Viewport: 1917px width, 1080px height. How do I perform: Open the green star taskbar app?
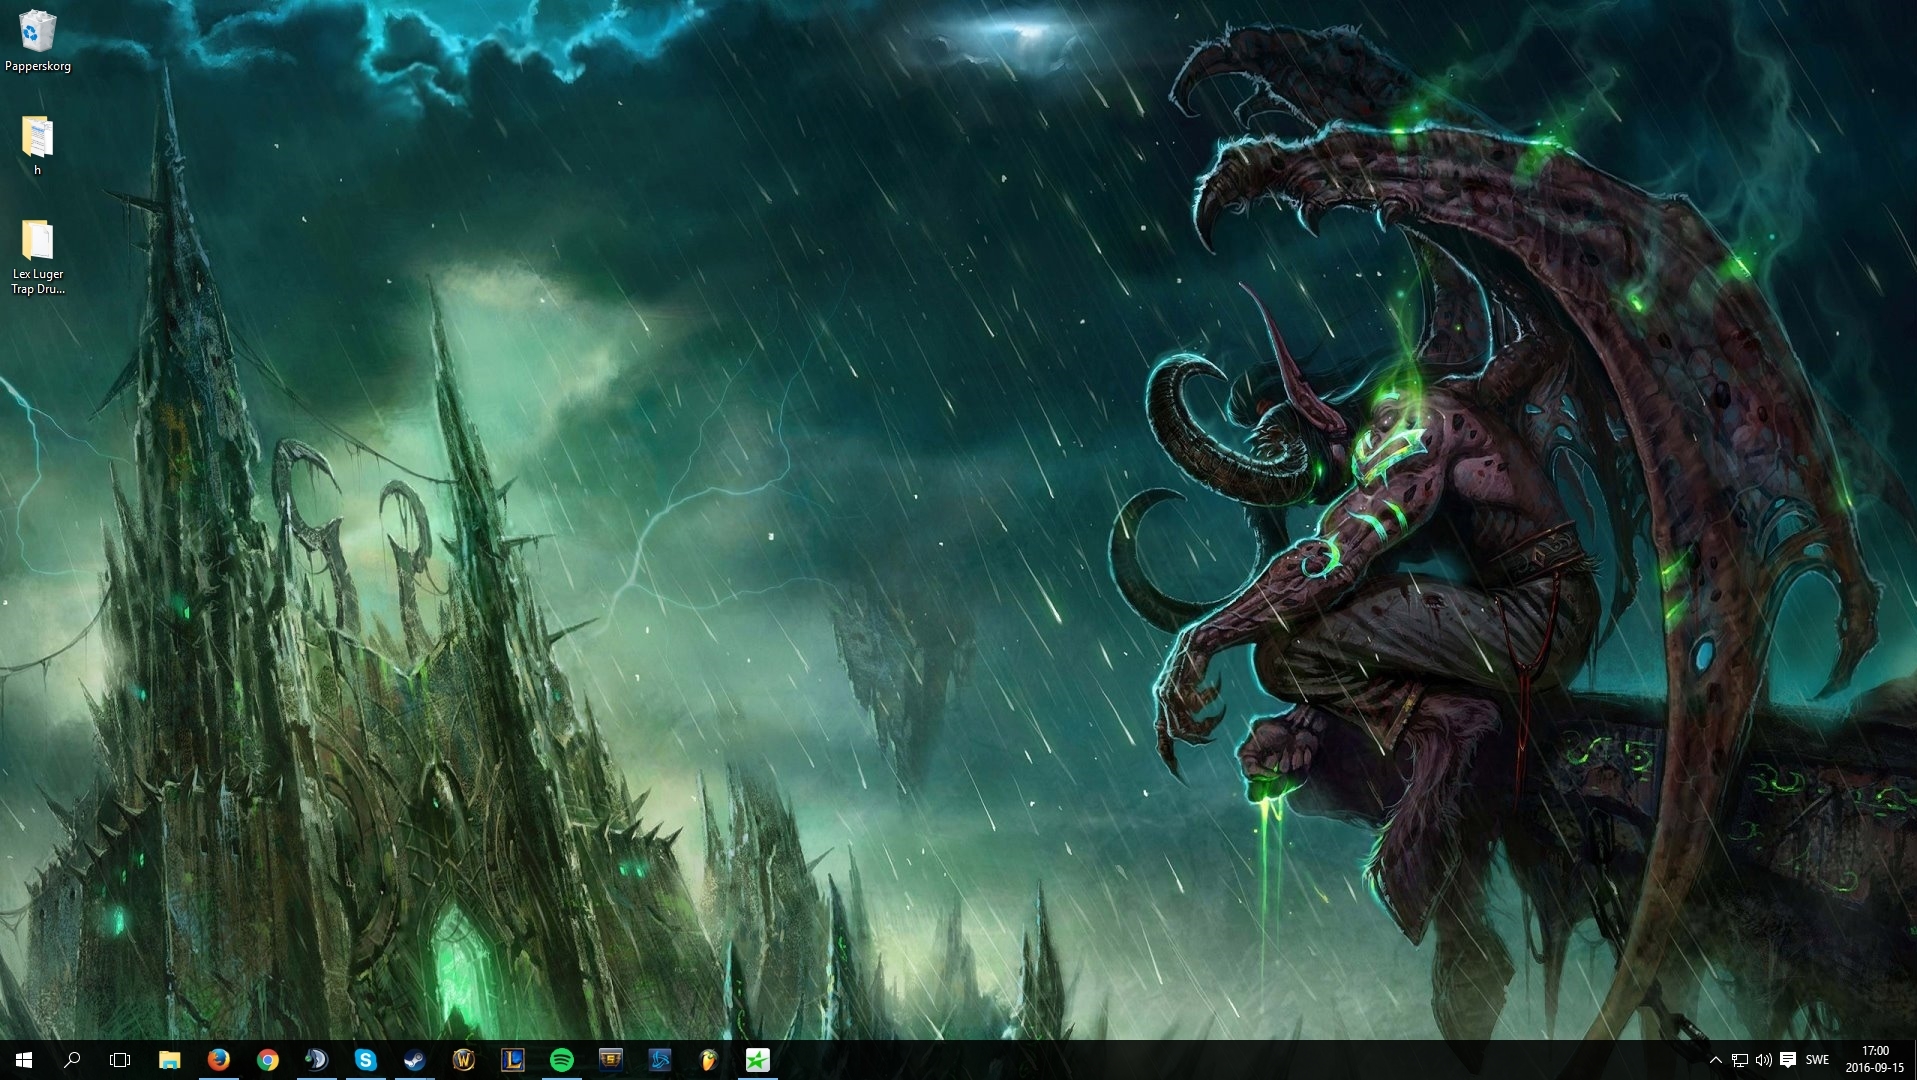tap(757, 1060)
